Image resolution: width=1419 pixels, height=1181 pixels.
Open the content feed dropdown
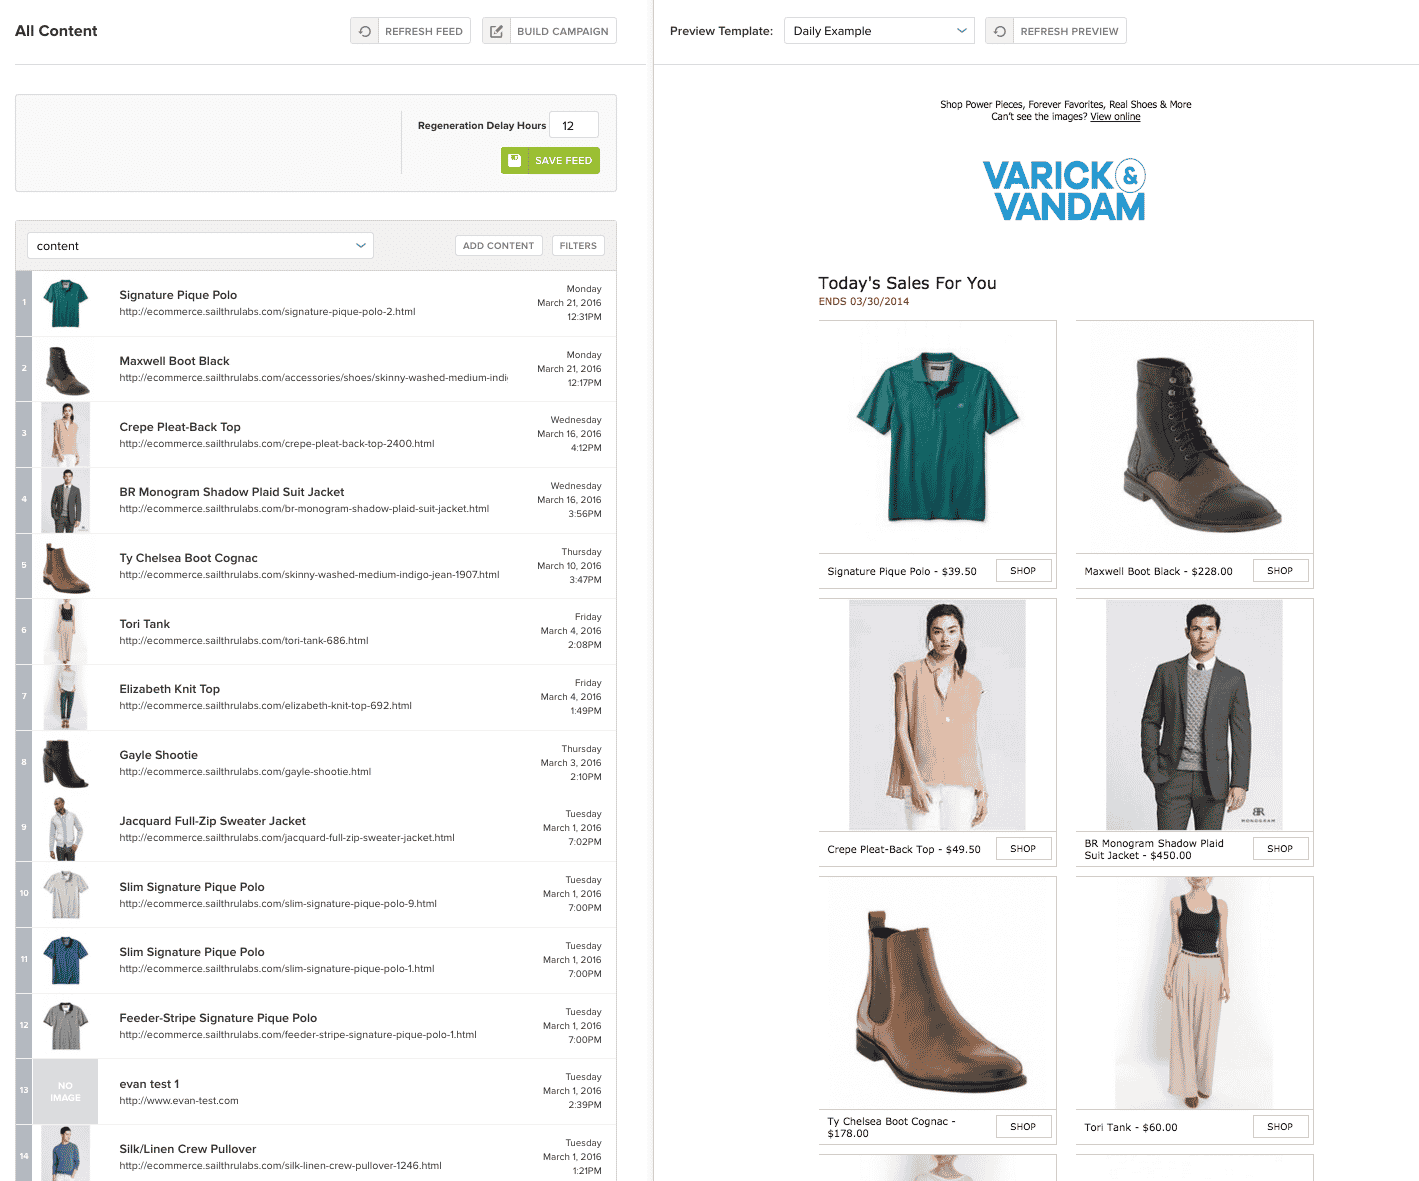(x=200, y=246)
